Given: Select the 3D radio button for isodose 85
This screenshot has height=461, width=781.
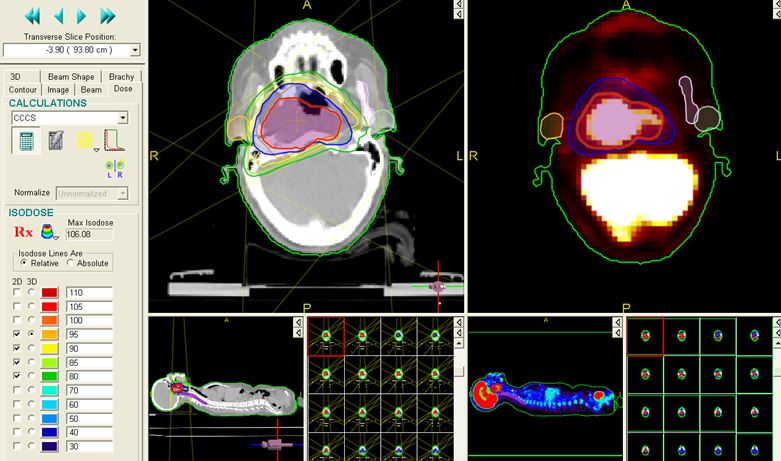Looking at the screenshot, I should click(x=30, y=361).
